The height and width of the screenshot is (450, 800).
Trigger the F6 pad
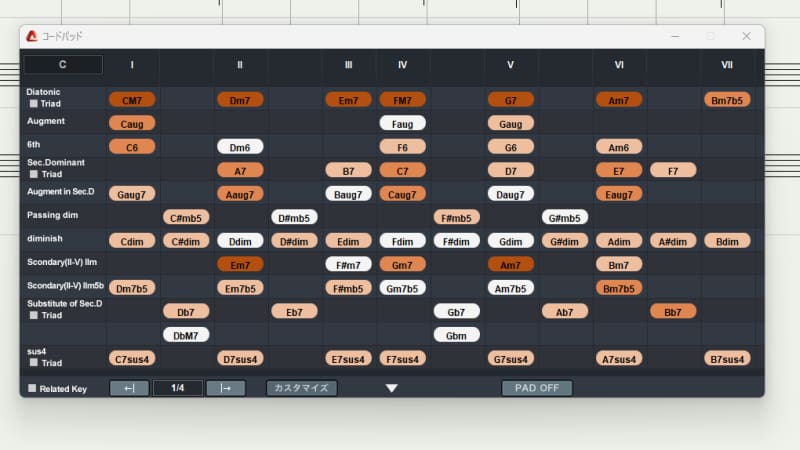tap(402, 147)
